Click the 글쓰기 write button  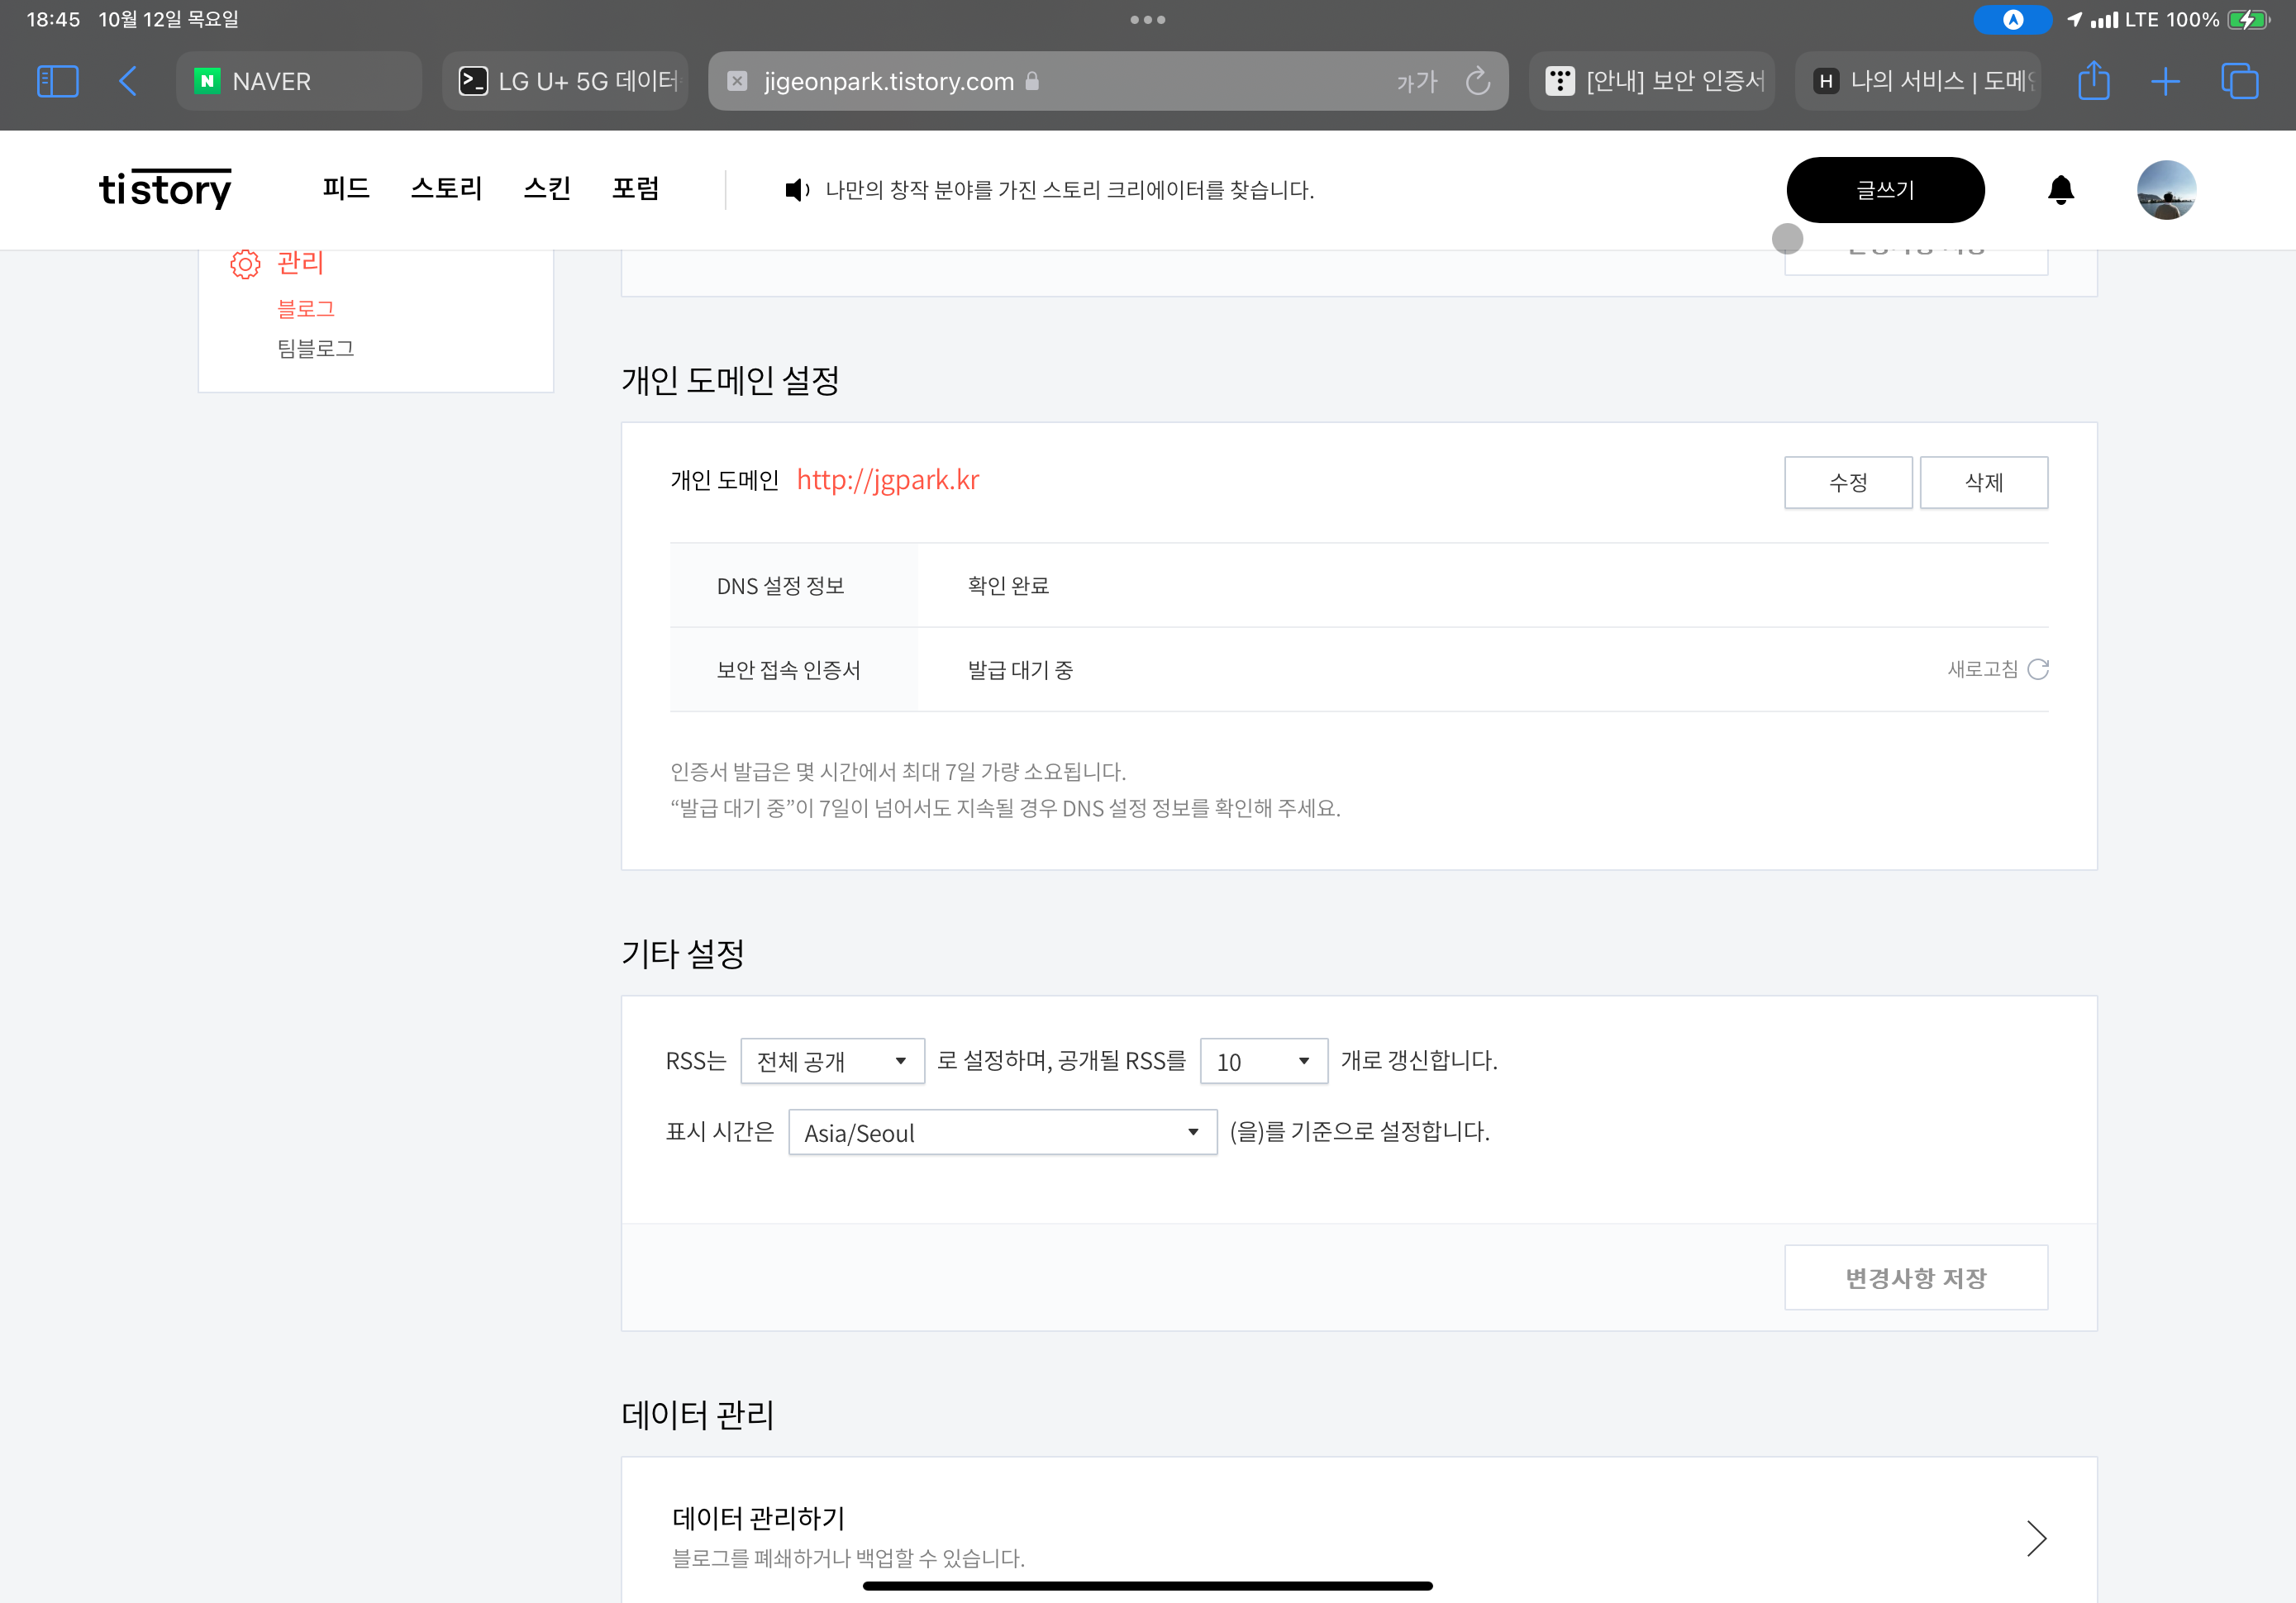click(1885, 190)
